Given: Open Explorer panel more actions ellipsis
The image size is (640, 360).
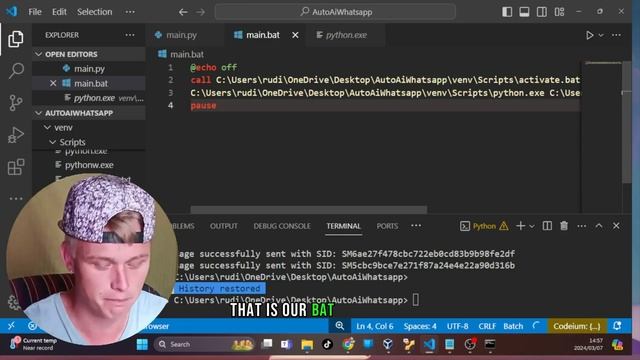Looking at the screenshot, I should pyautogui.click(x=130, y=35).
